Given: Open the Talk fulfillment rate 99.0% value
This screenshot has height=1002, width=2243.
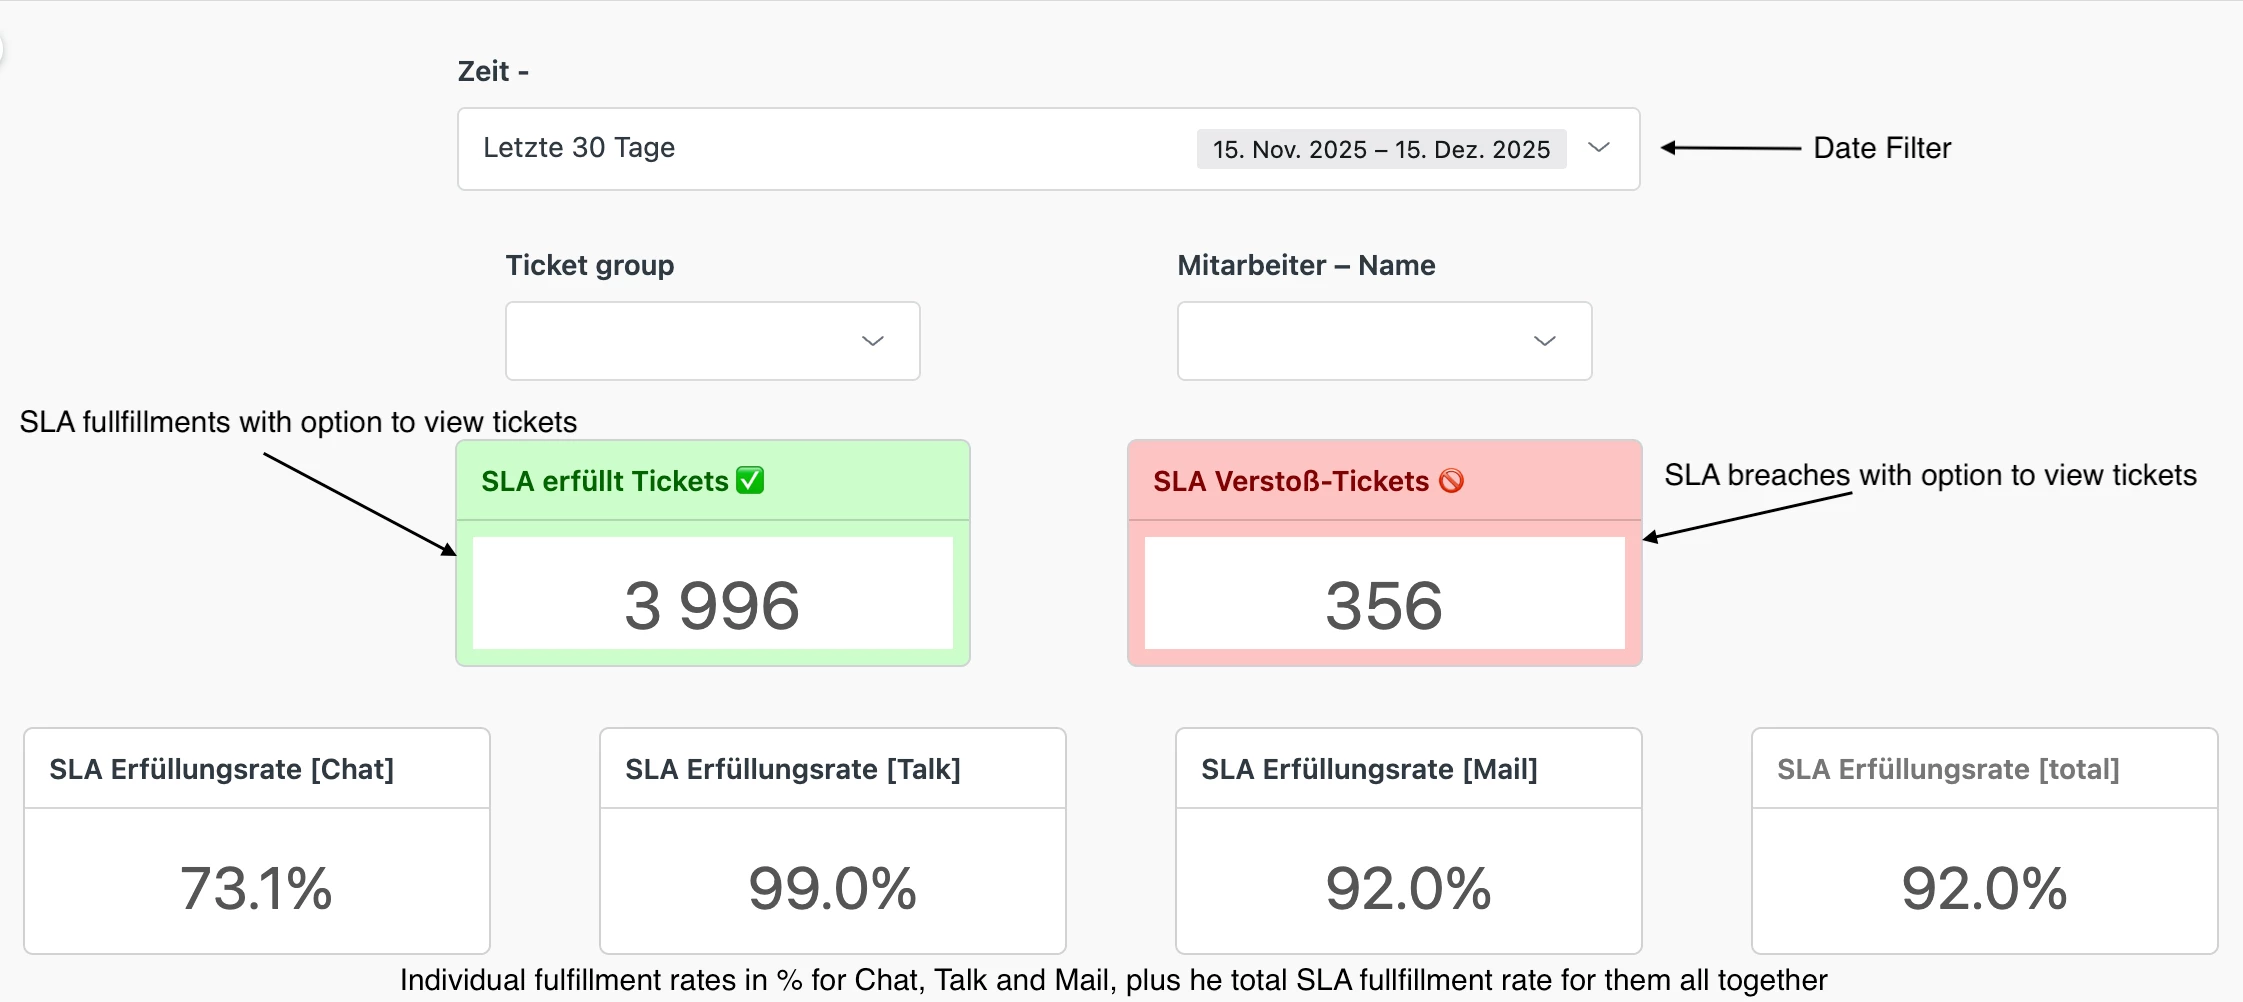Looking at the screenshot, I should (832, 888).
